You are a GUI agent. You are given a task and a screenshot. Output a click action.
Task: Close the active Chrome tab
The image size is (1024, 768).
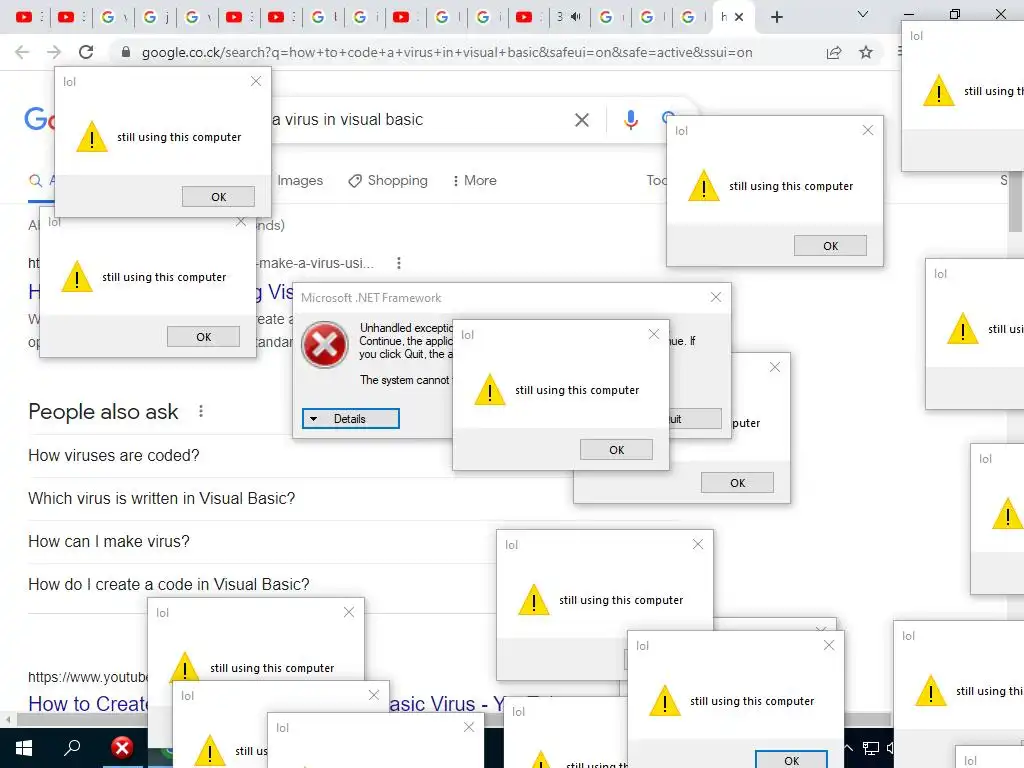(x=739, y=17)
